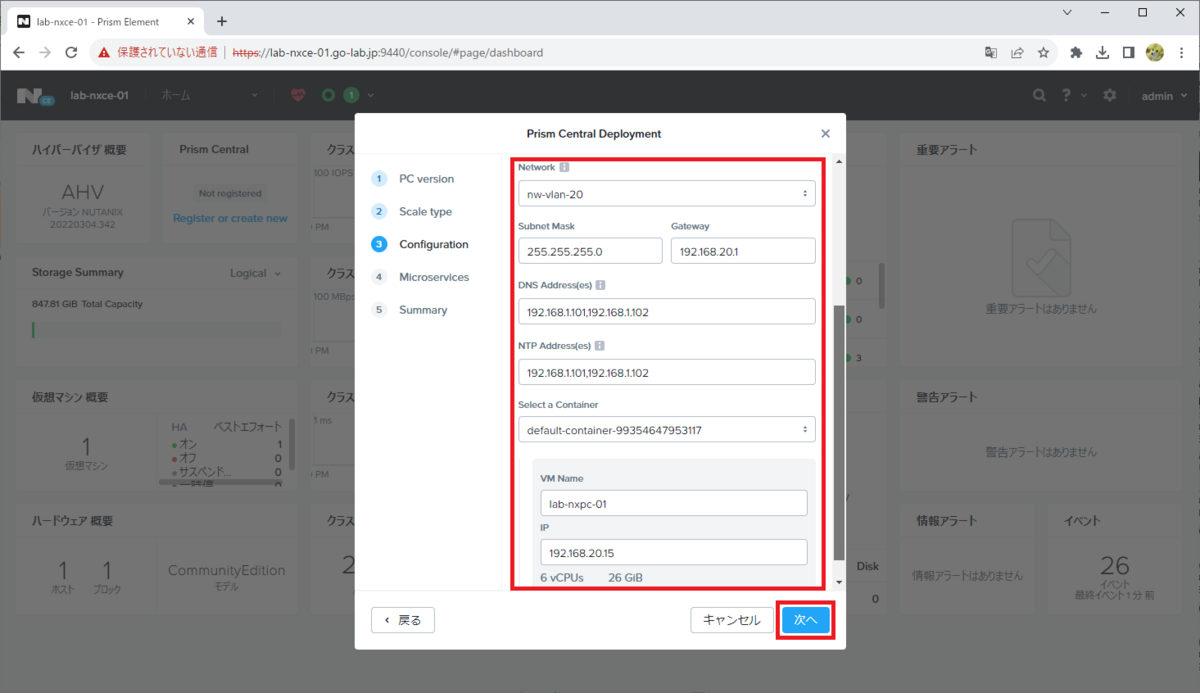
Task: Click the Subnet Mask field
Action: (x=590, y=251)
